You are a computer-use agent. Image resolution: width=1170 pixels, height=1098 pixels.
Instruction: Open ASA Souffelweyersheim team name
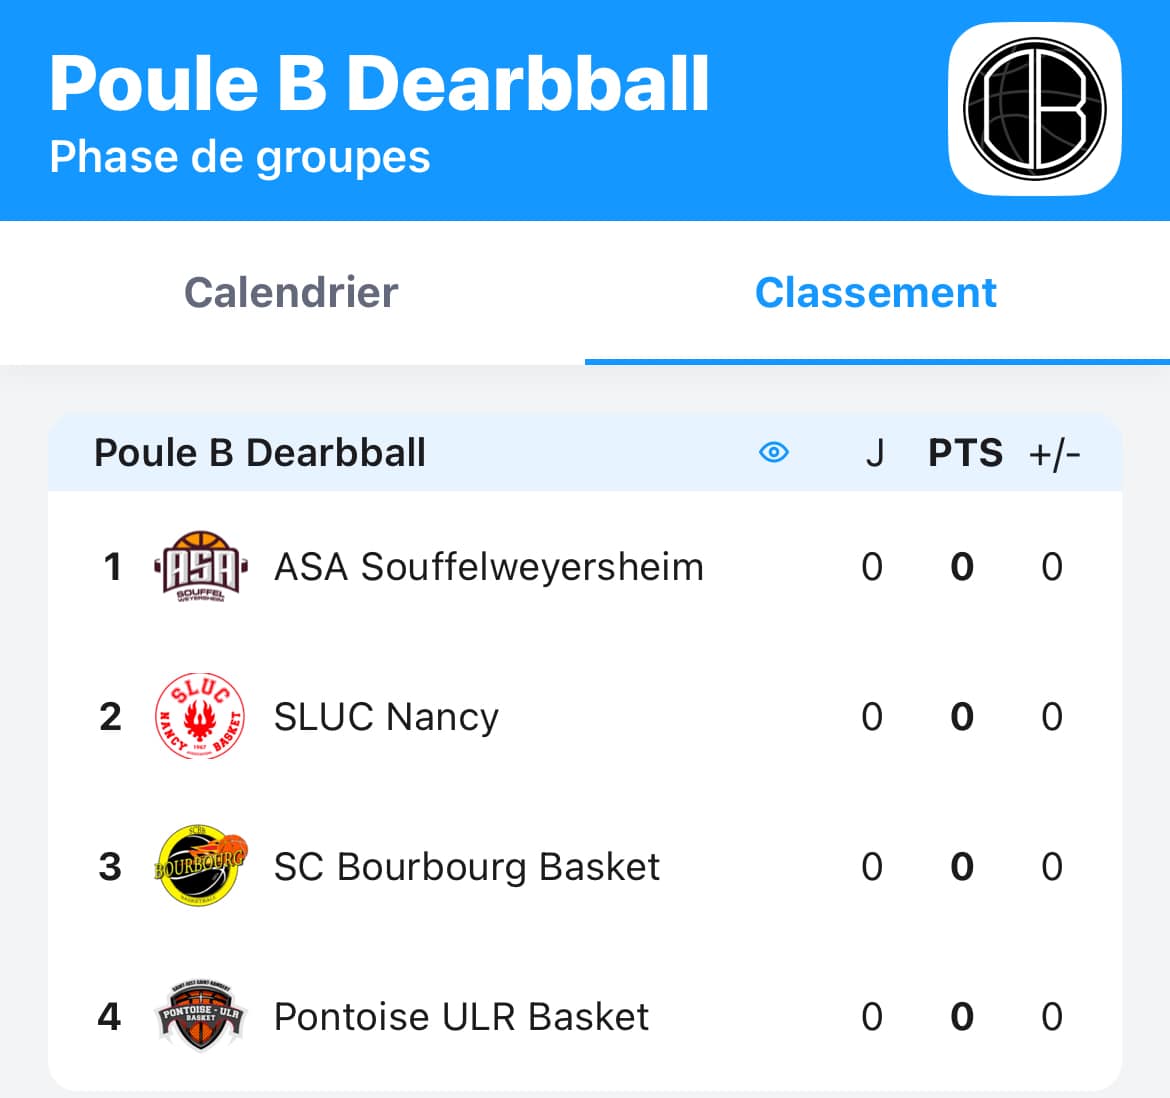click(x=488, y=567)
